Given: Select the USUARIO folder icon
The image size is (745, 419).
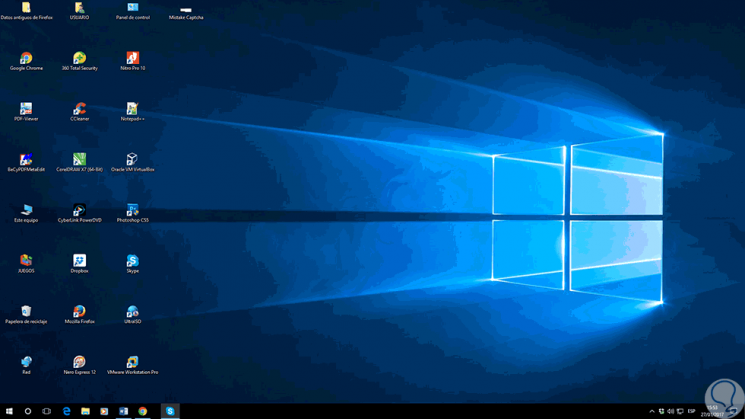Looking at the screenshot, I should click(x=79, y=8).
